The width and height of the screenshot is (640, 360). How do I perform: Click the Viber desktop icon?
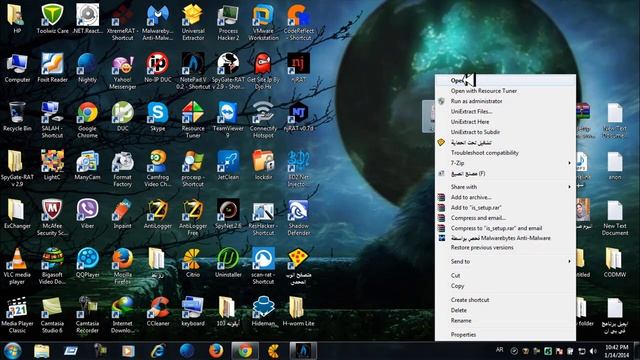[x=87, y=213]
